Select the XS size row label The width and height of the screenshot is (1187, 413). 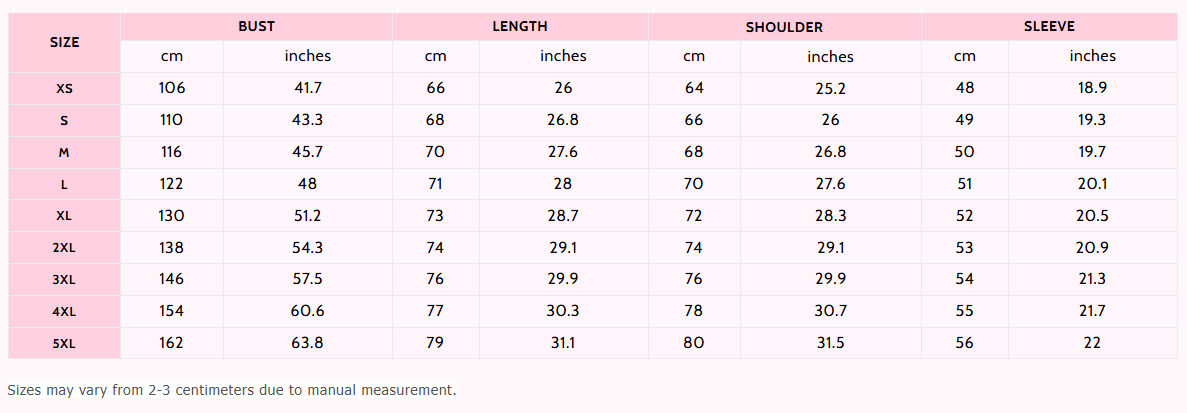point(64,88)
